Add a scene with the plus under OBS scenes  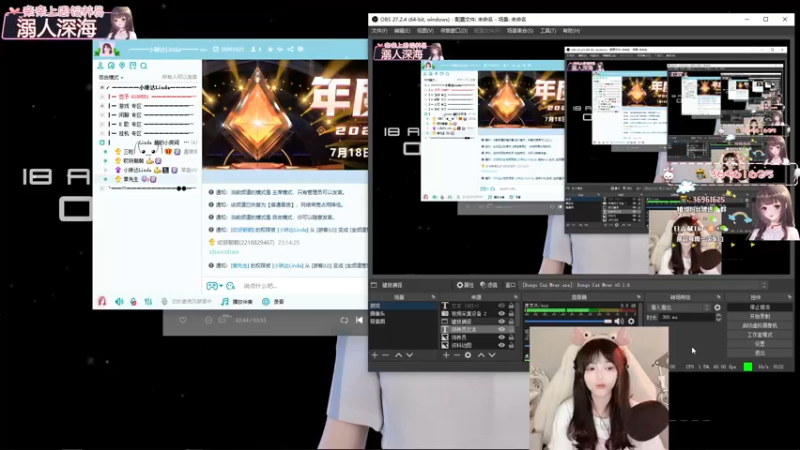375,355
